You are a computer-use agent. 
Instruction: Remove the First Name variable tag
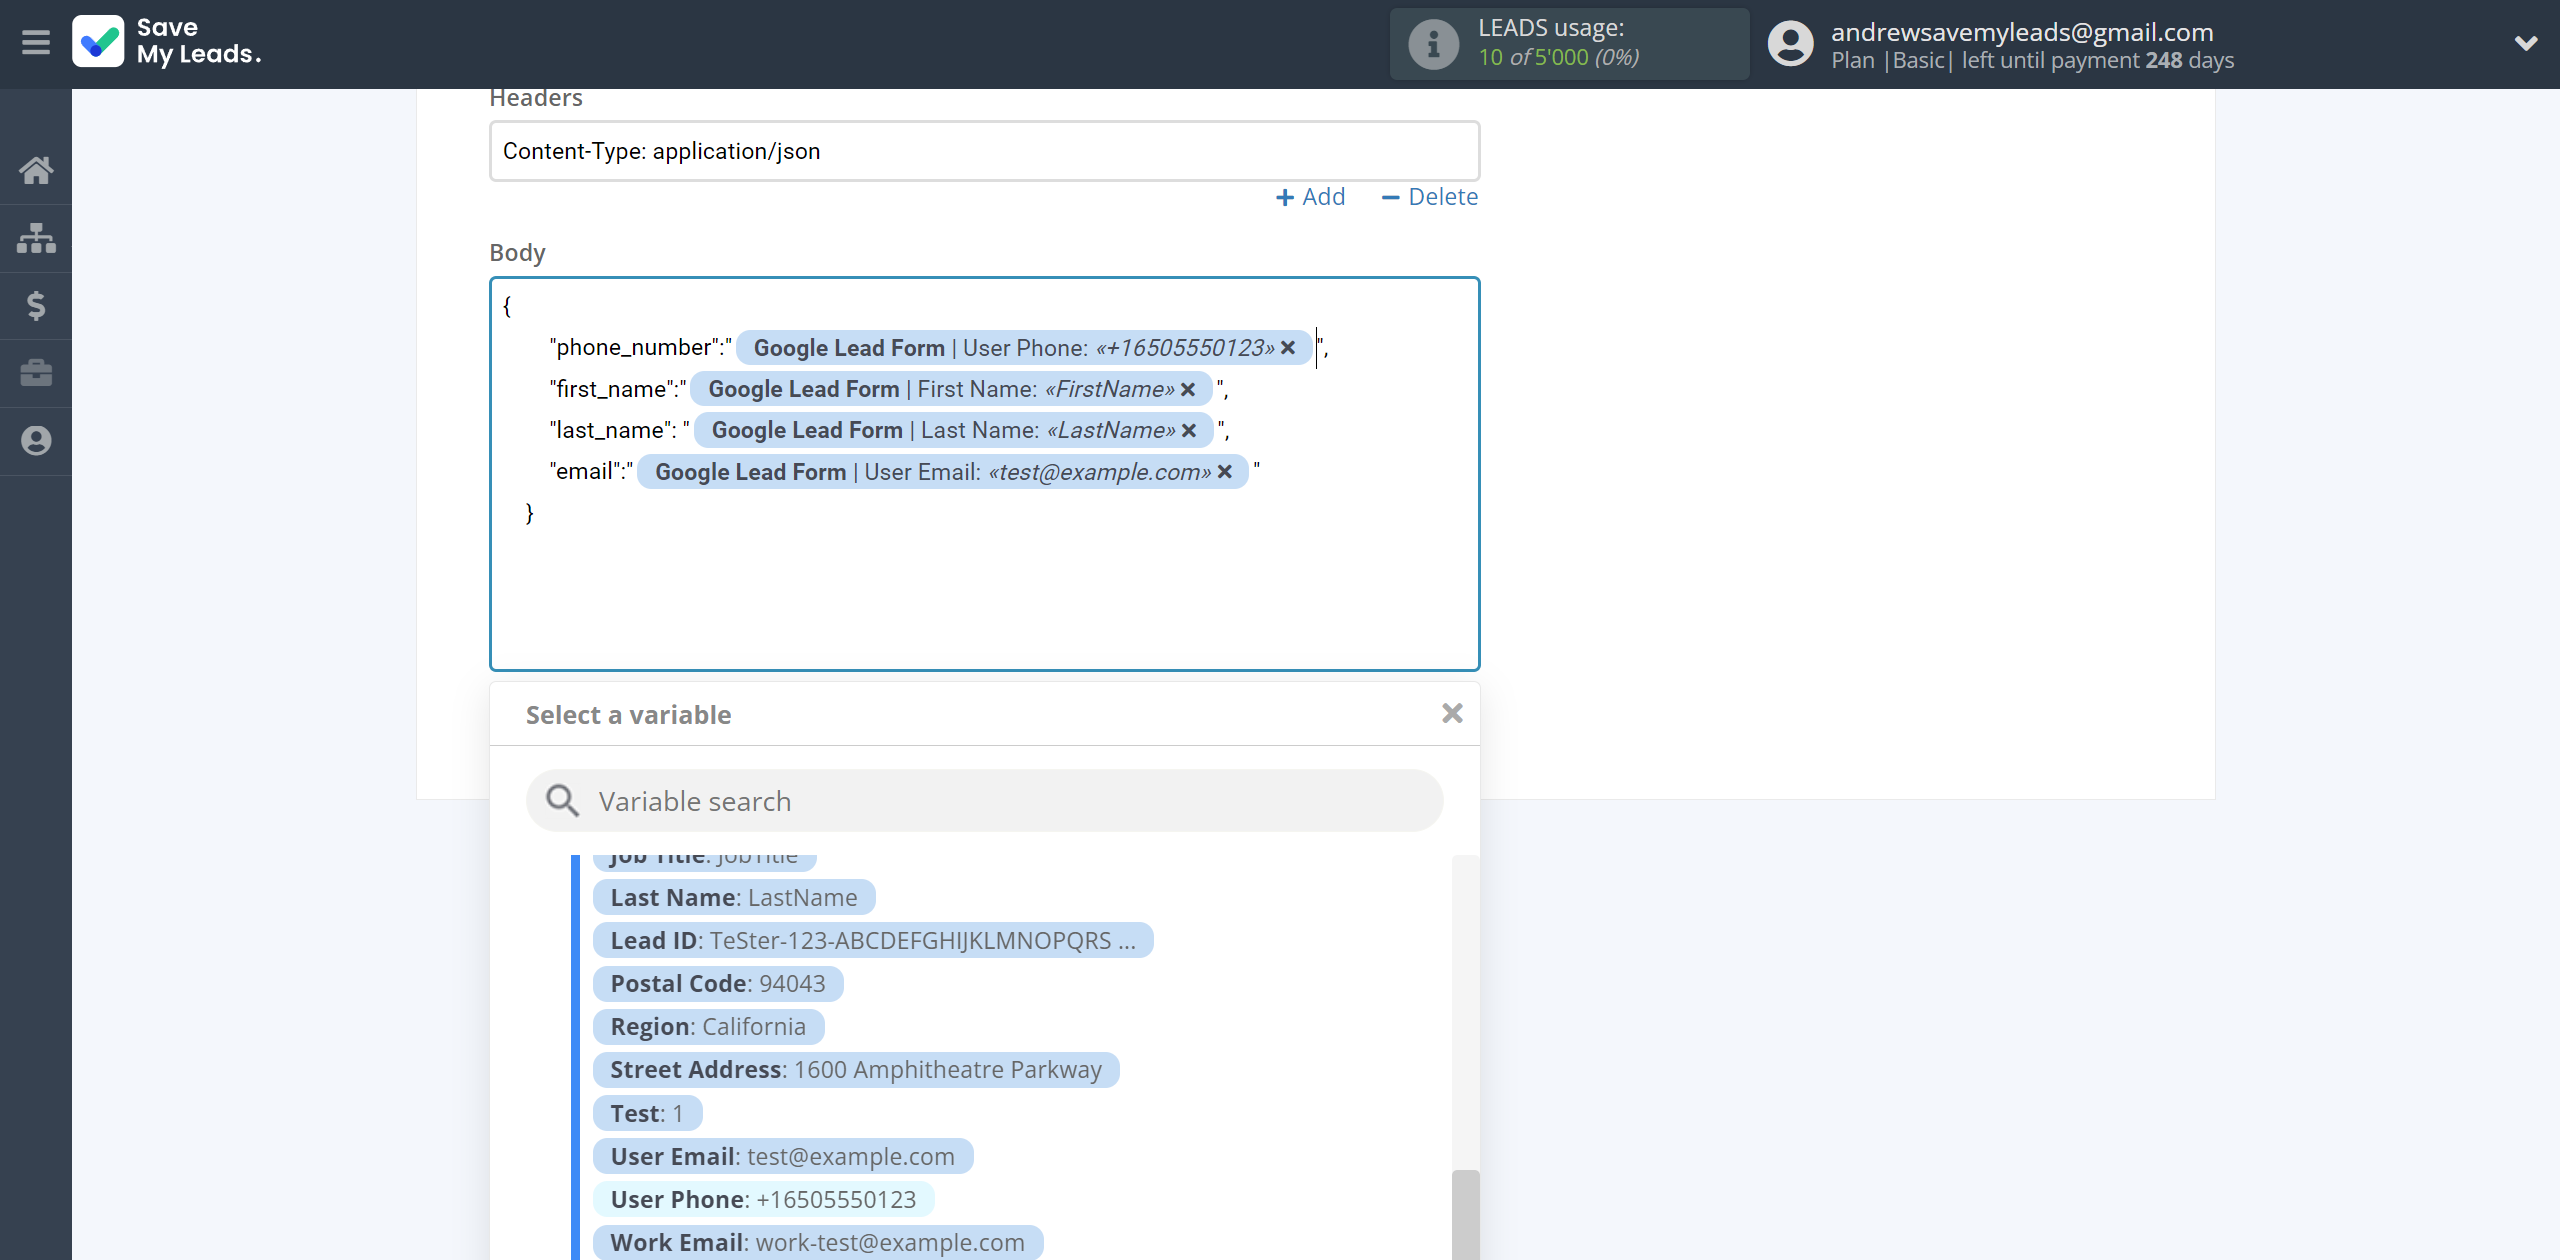tap(1188, 389)
